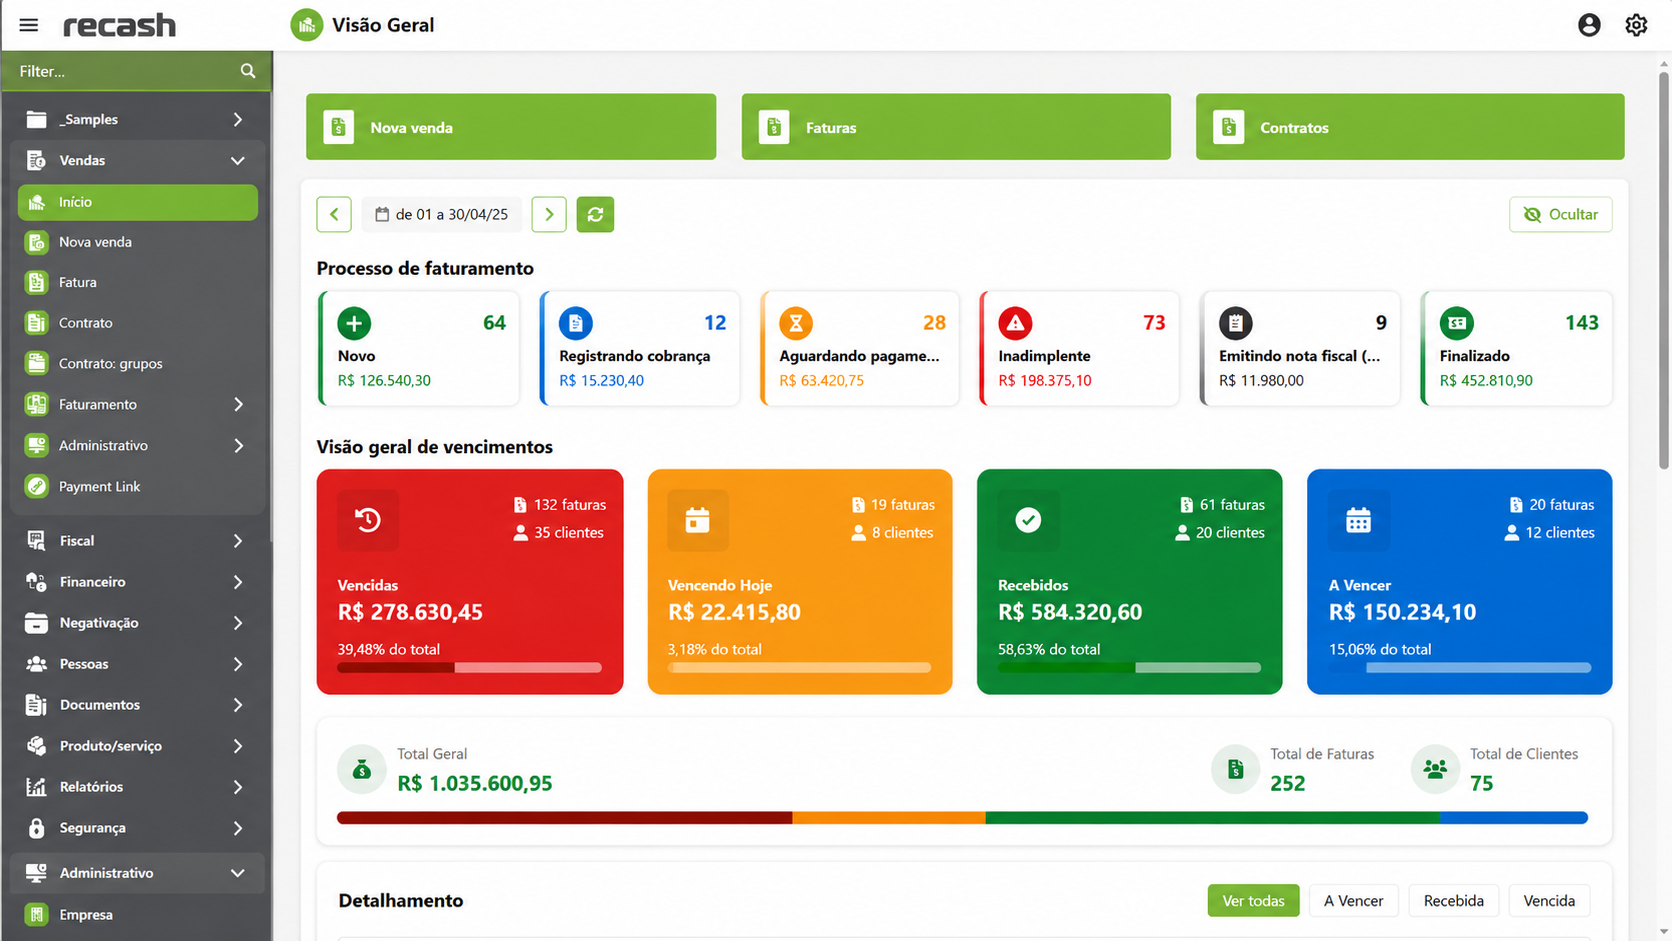The width and height of the screenshot is (1672, 941).
Task: Open Fatura in the sidebar
Action: [138, 282]
